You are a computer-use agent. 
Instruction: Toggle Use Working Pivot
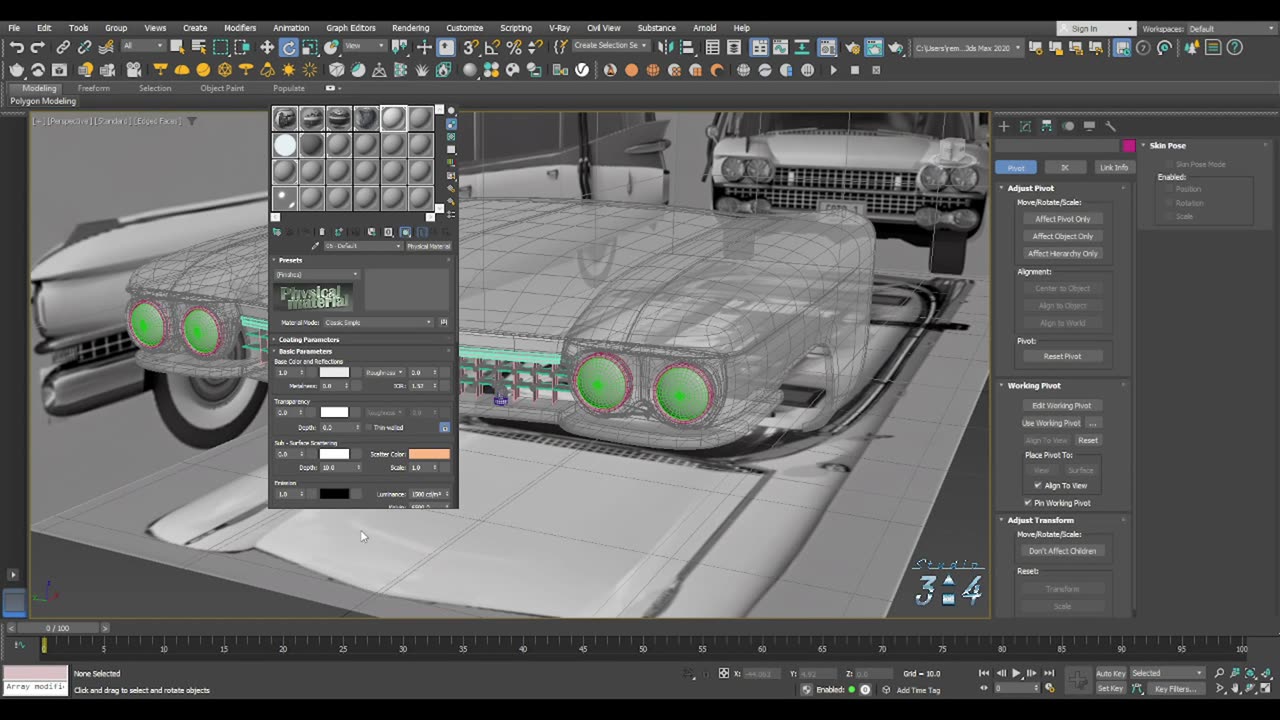1051,423
